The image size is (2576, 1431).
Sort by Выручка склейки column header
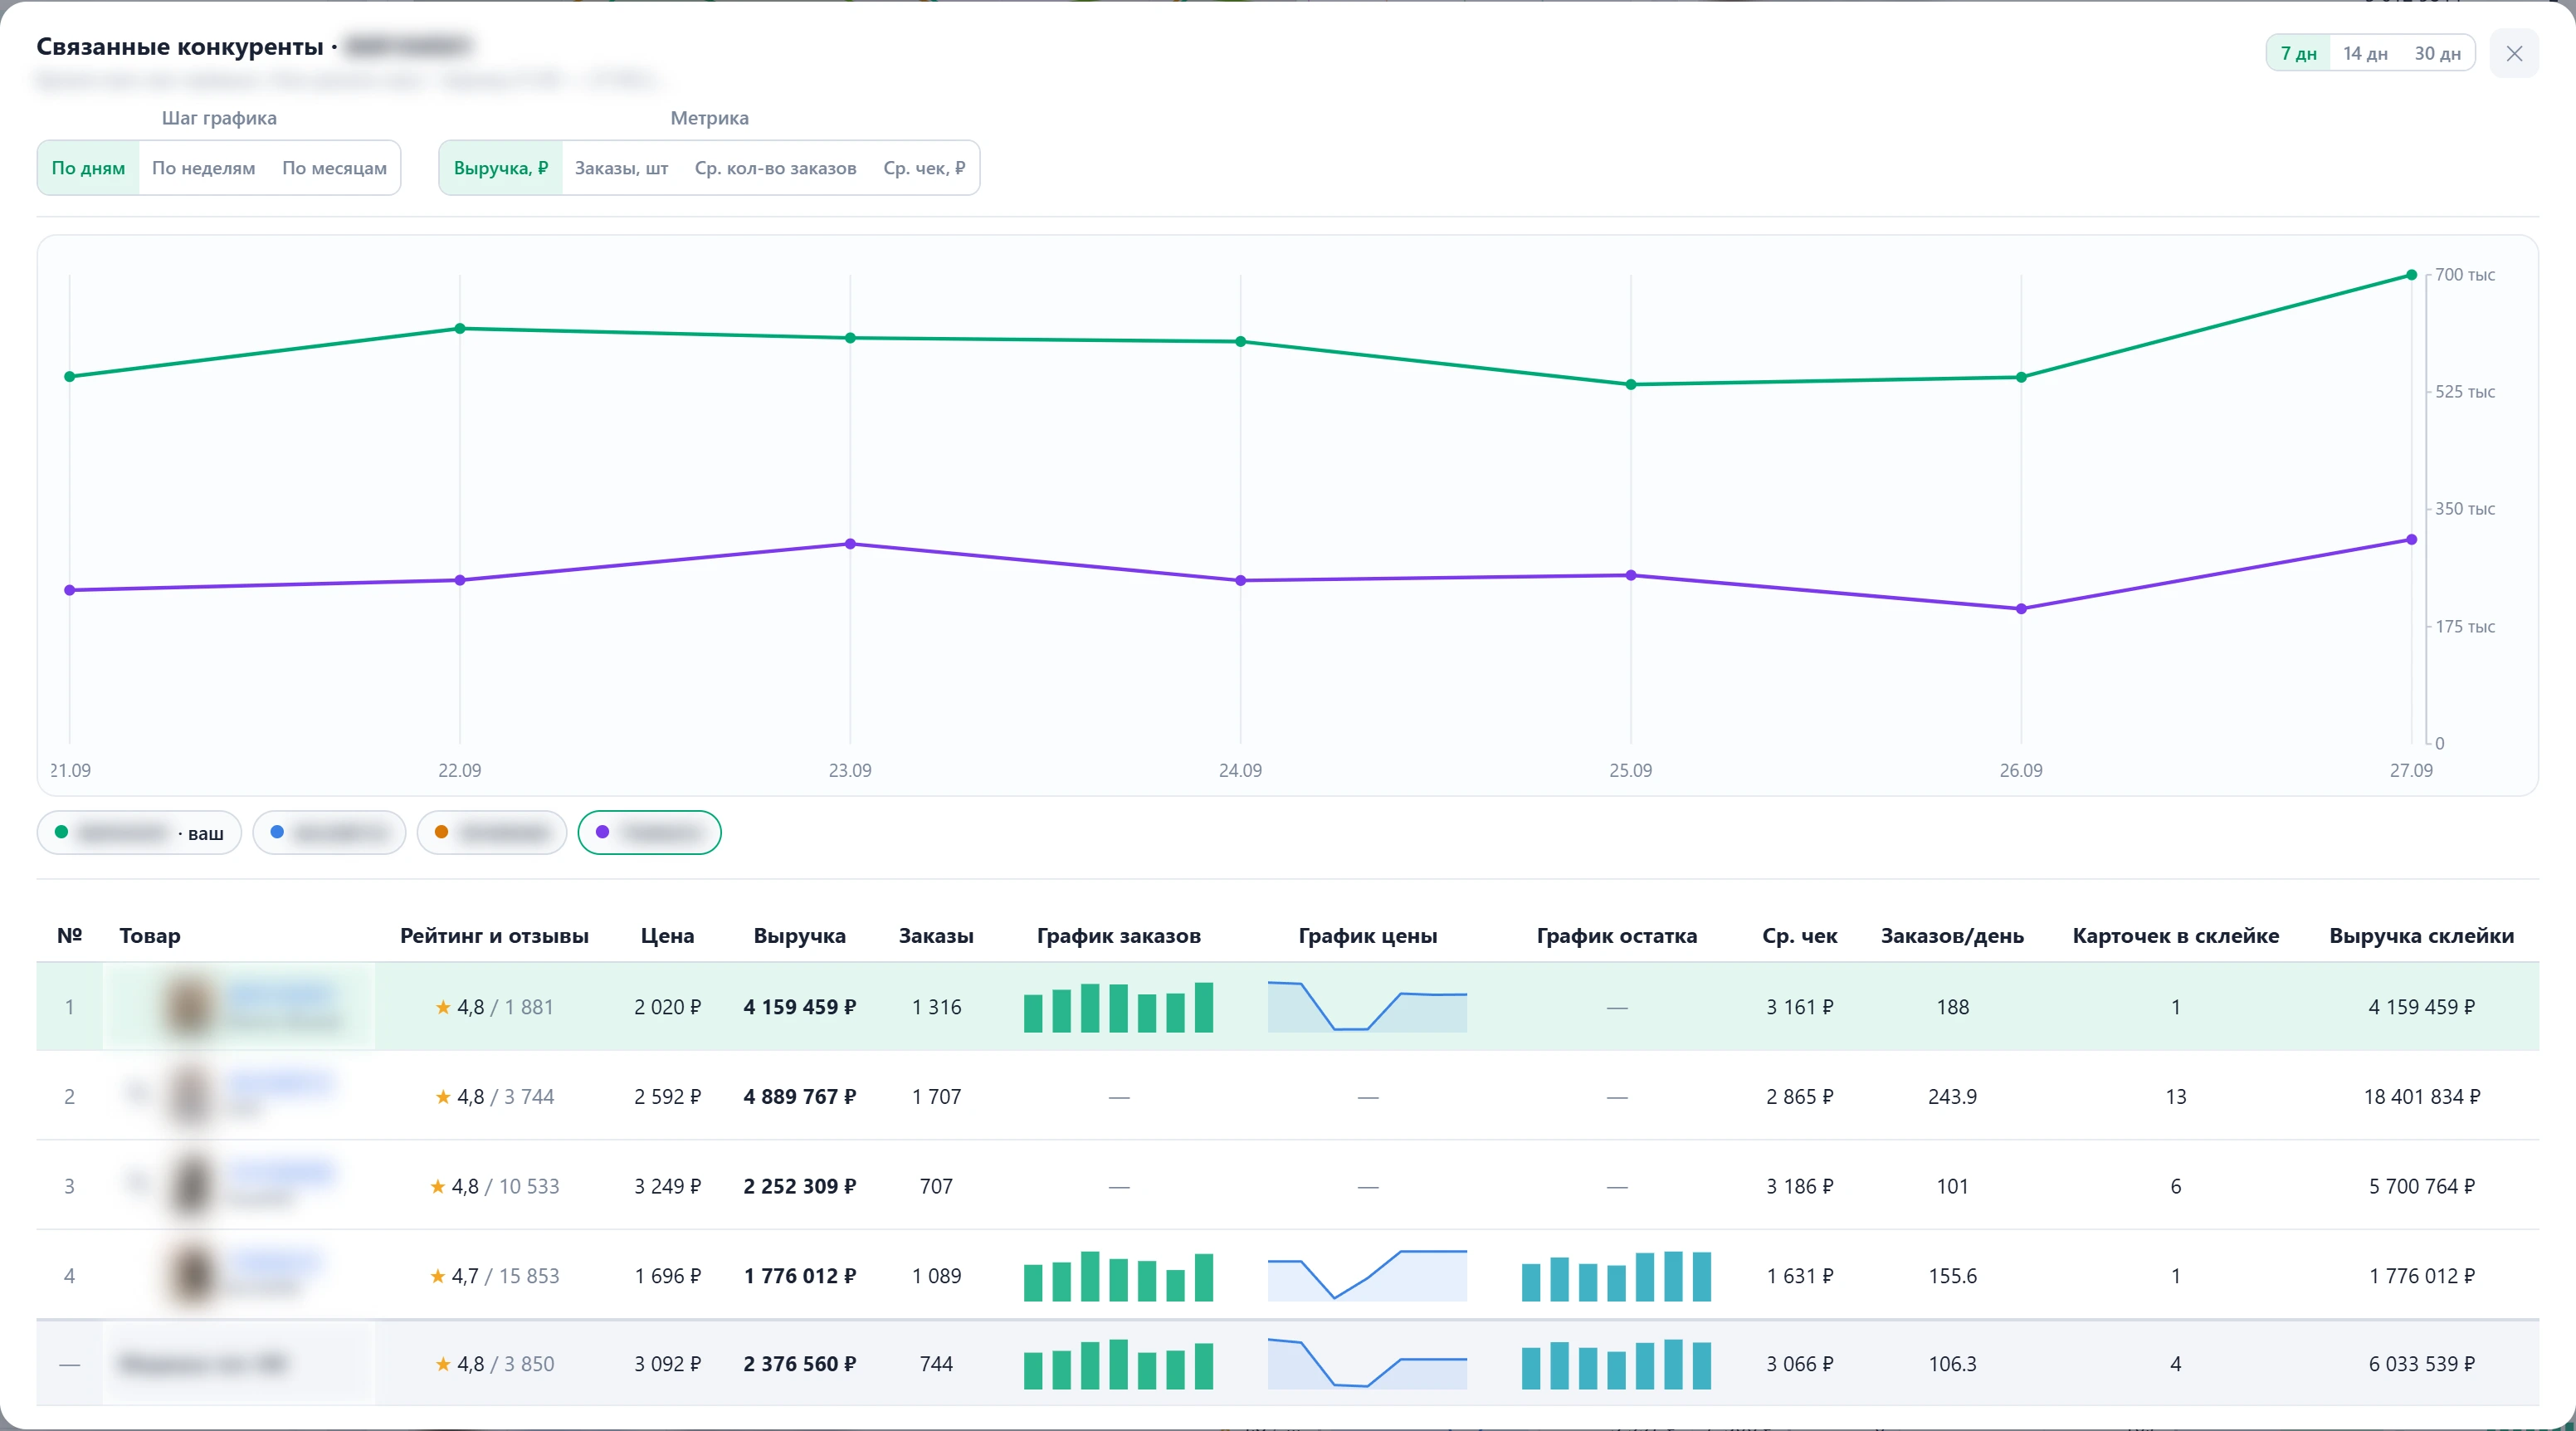click(2421, 936)
